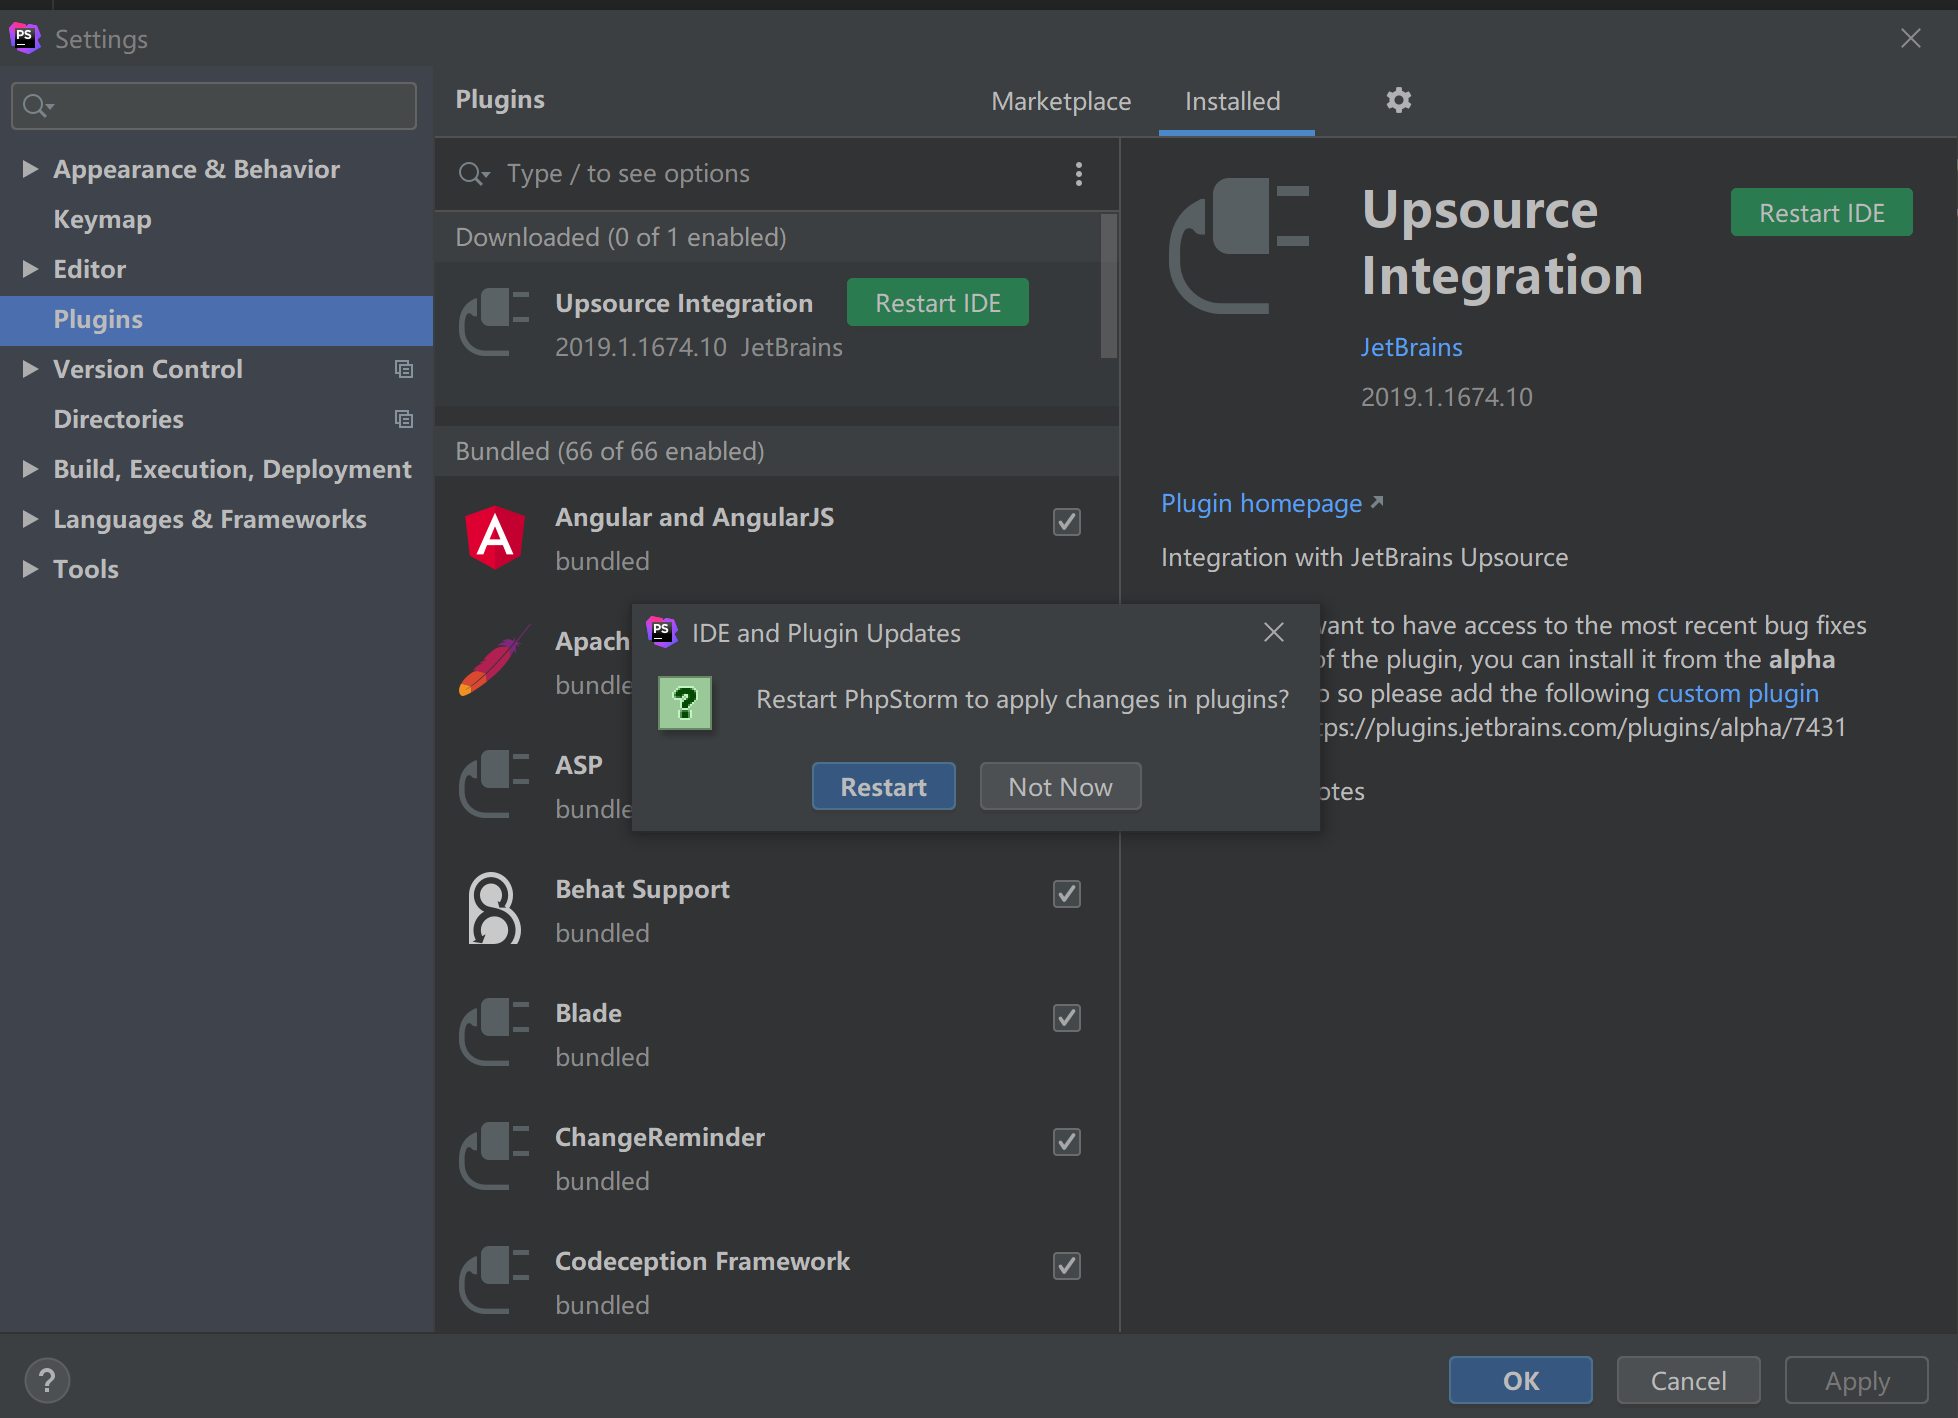Select the Behat Support plugin name
The width and height of the screenshot is (1958, 1418).
(x=642, y=890)
